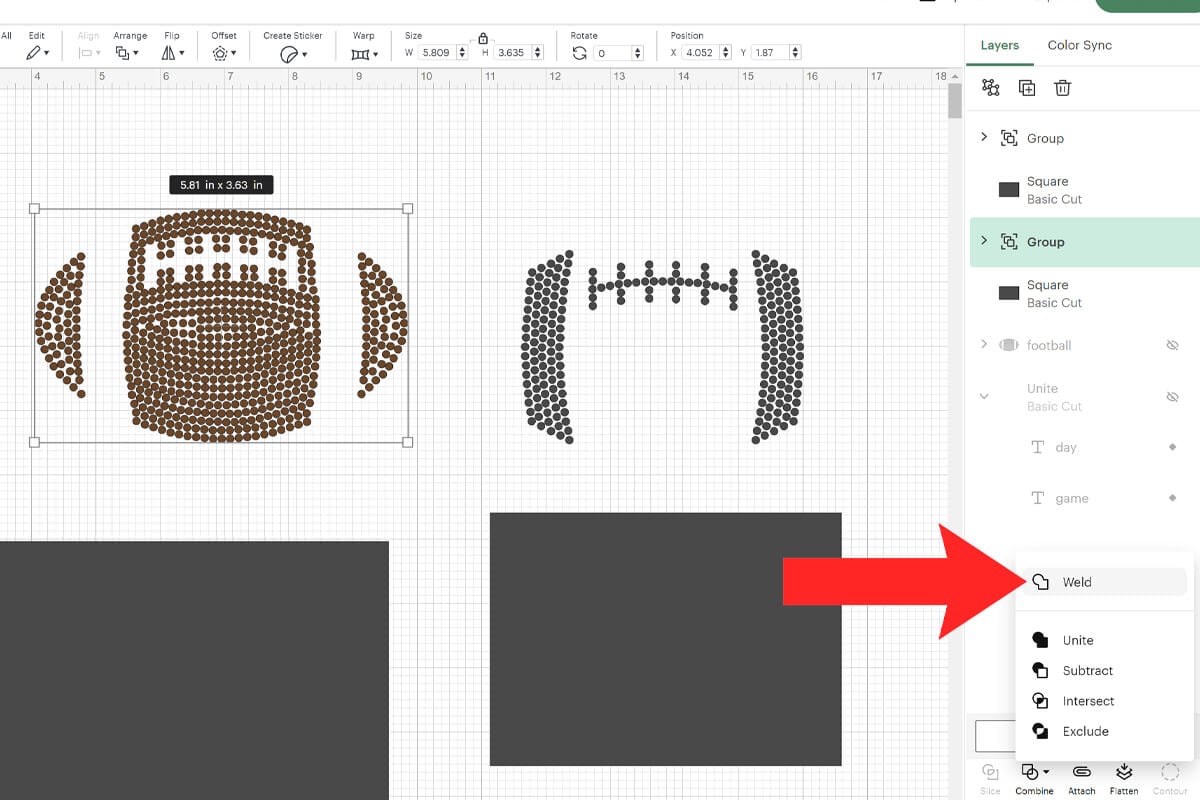Expand the top Group layer
1200x800 pixels.
984,138
